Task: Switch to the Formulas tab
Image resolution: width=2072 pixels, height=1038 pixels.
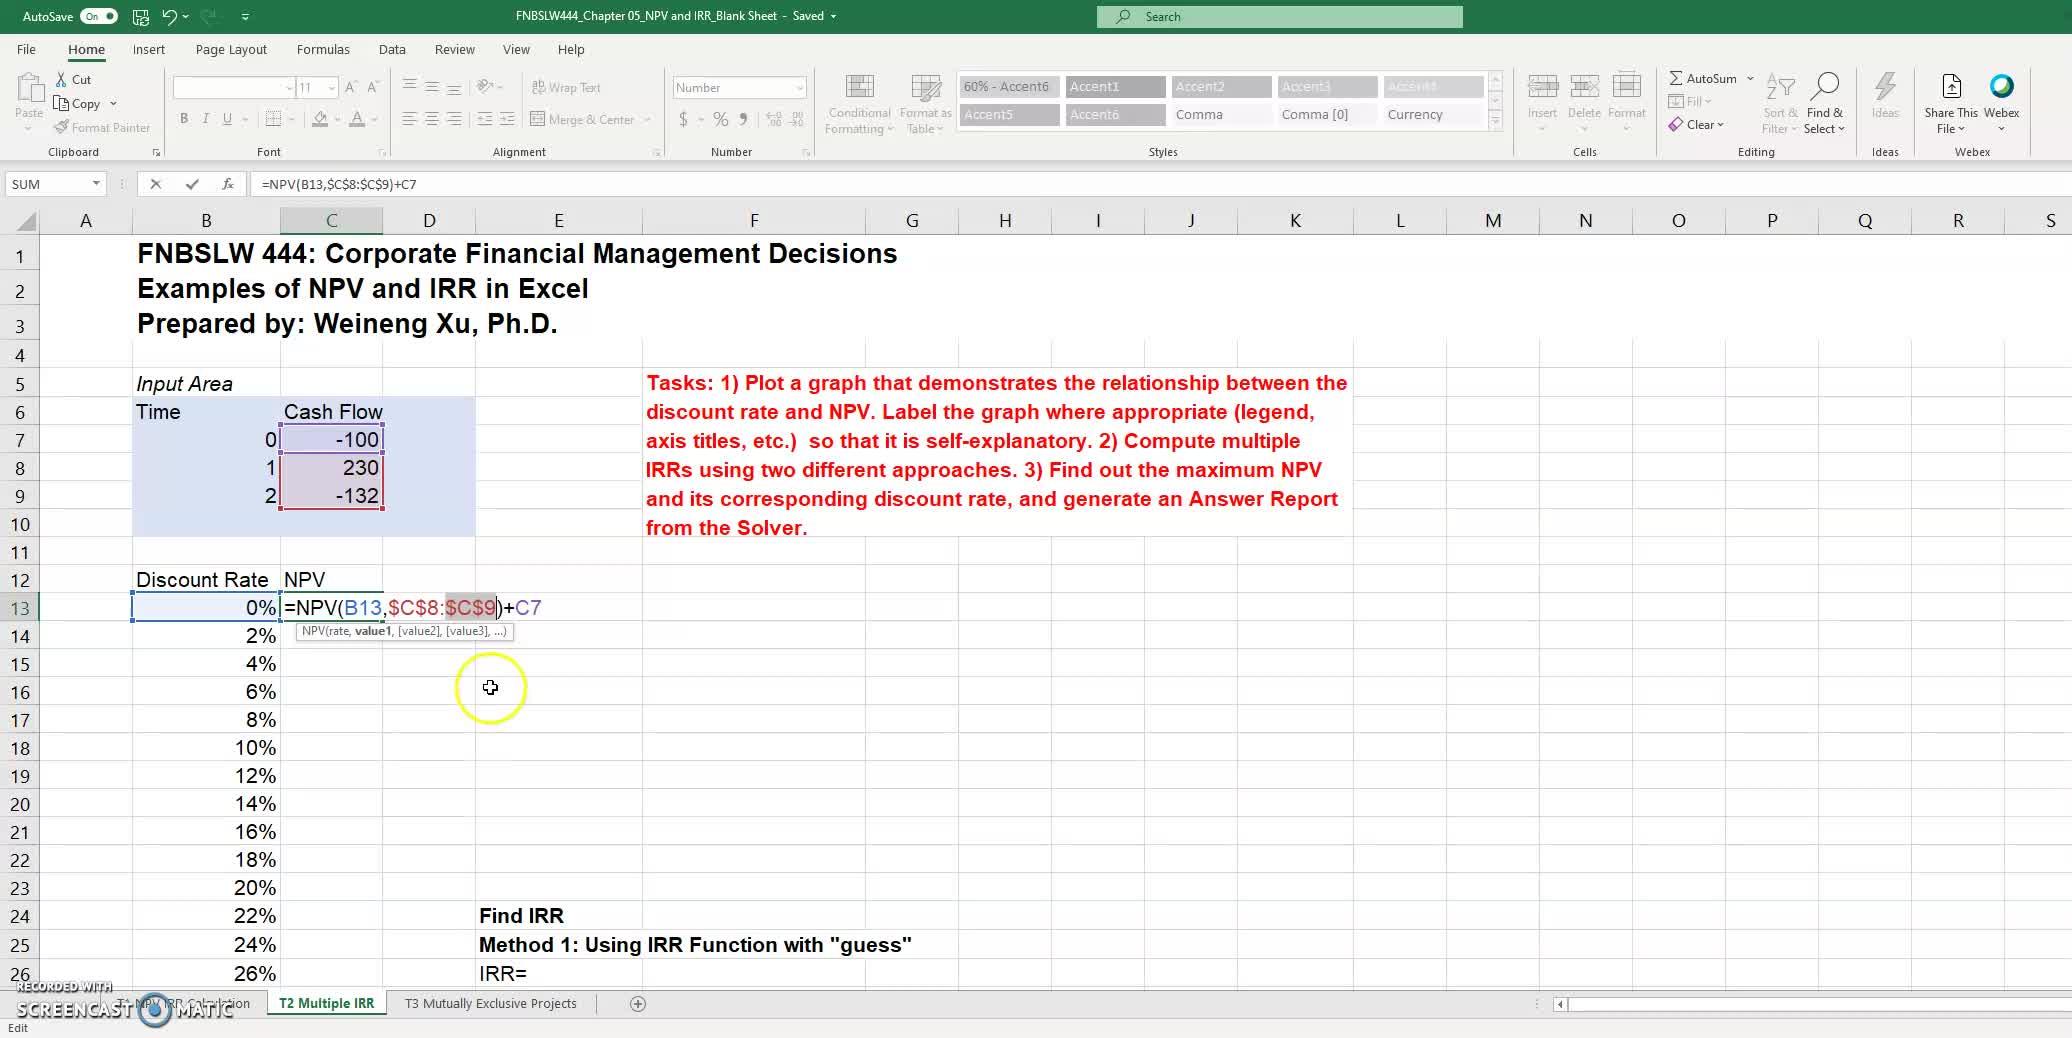Action: 323,49
